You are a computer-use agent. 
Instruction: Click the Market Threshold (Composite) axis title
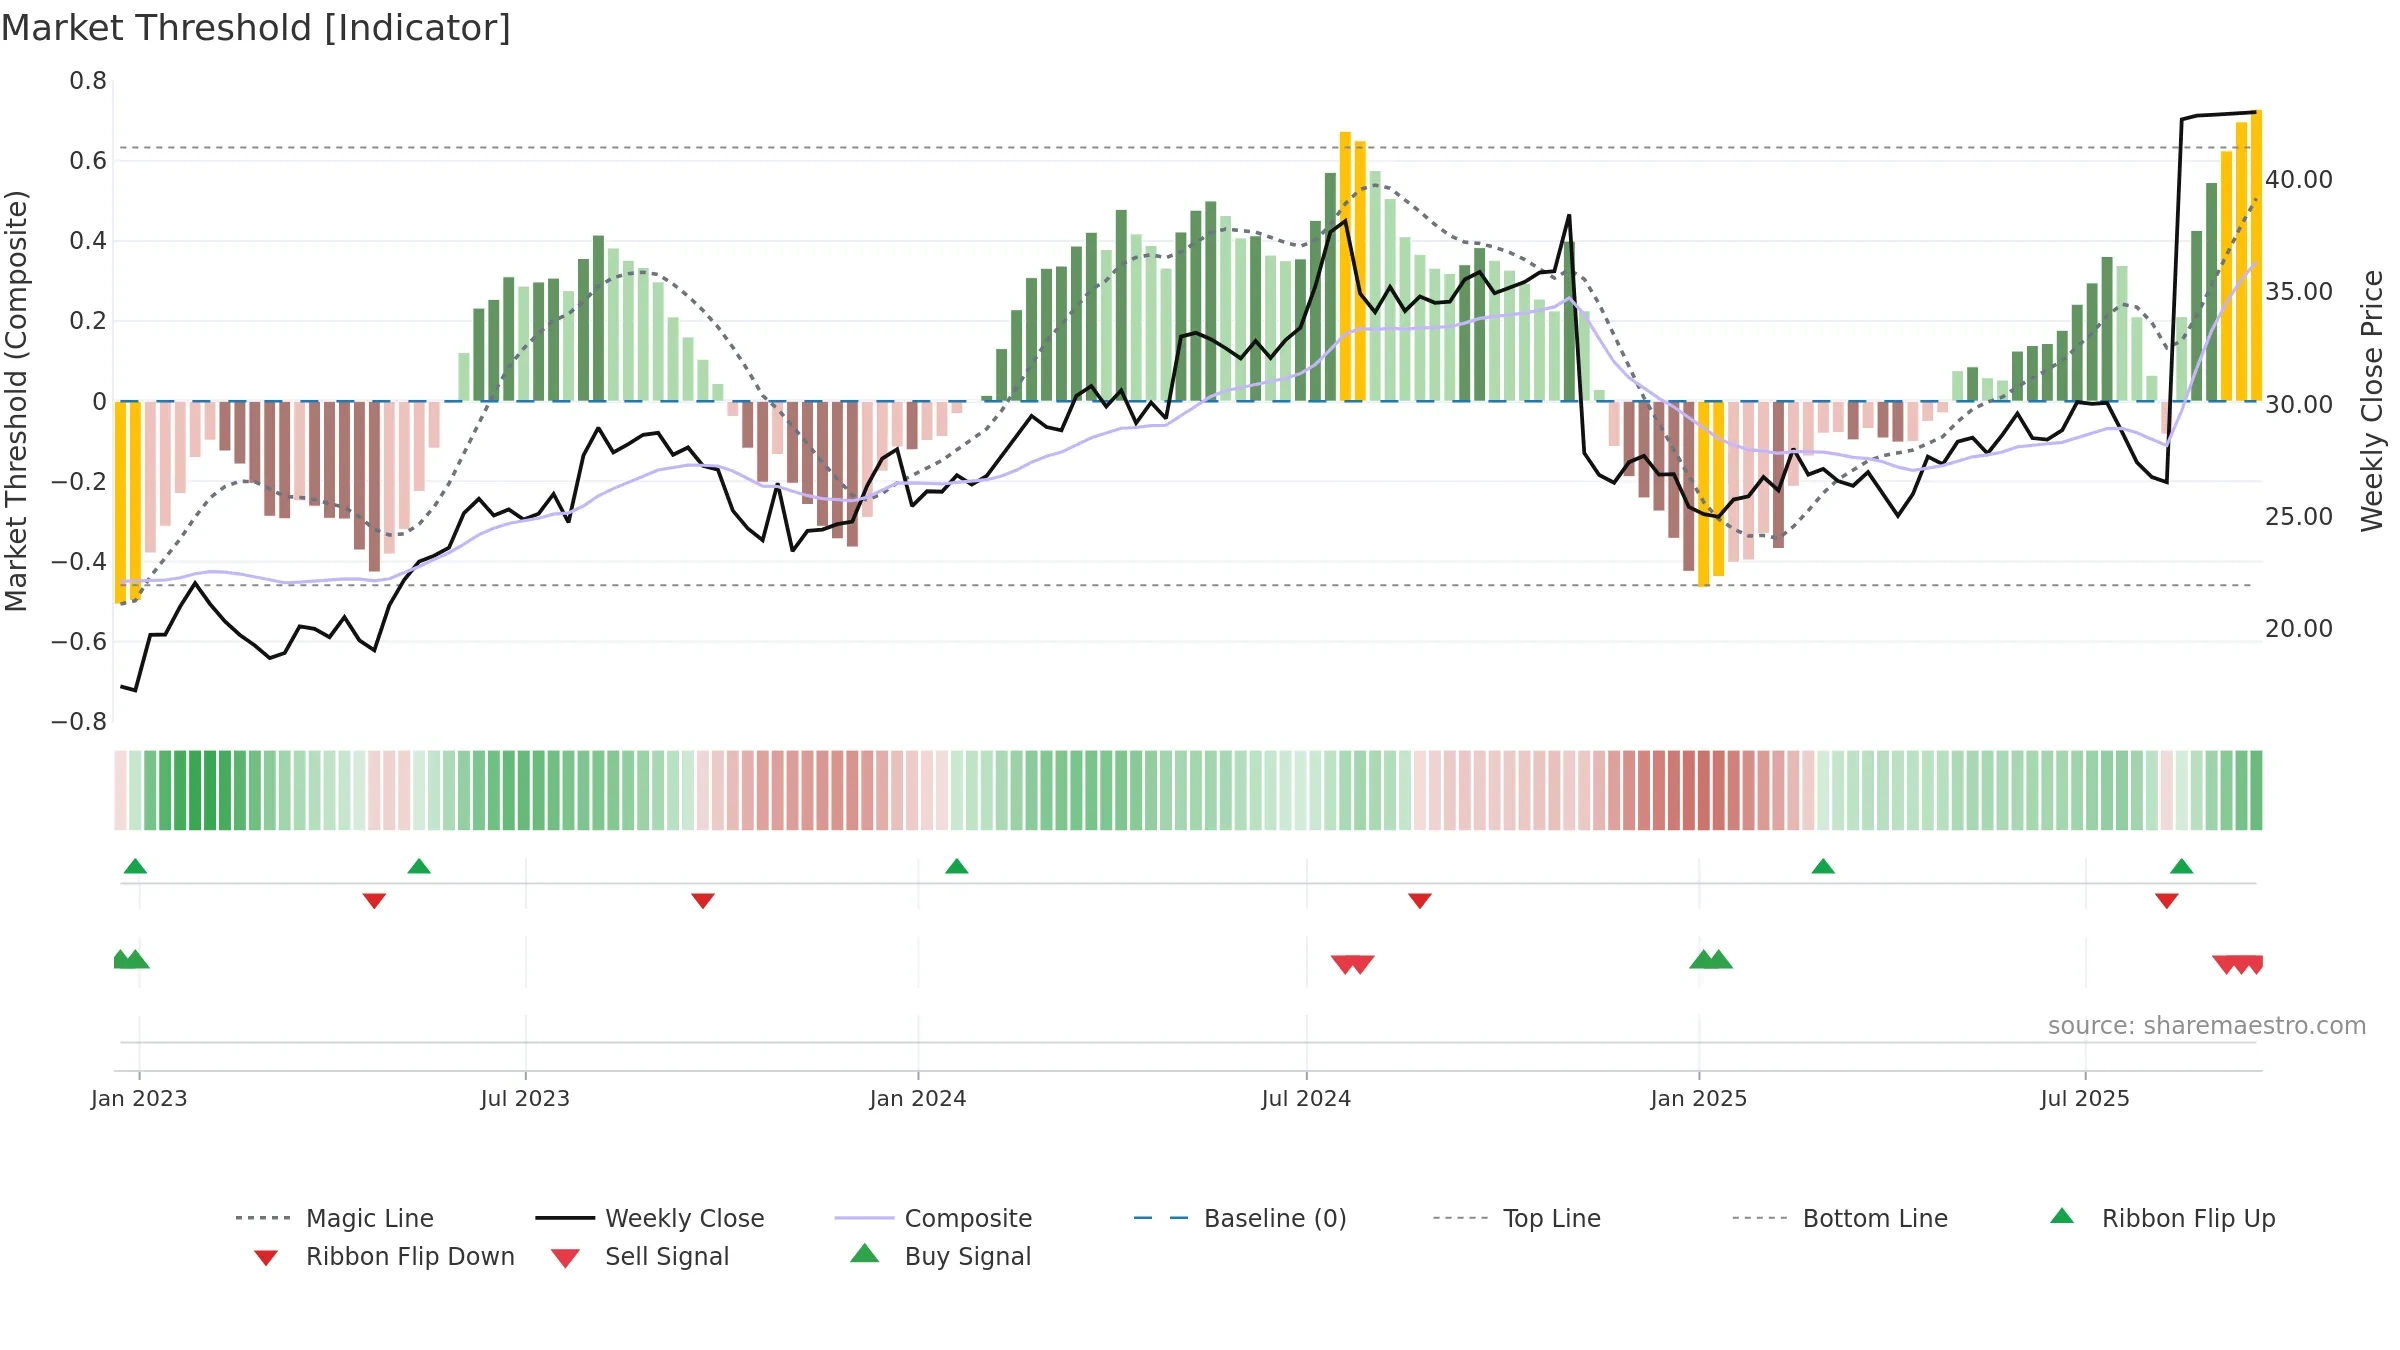[16, 400]
